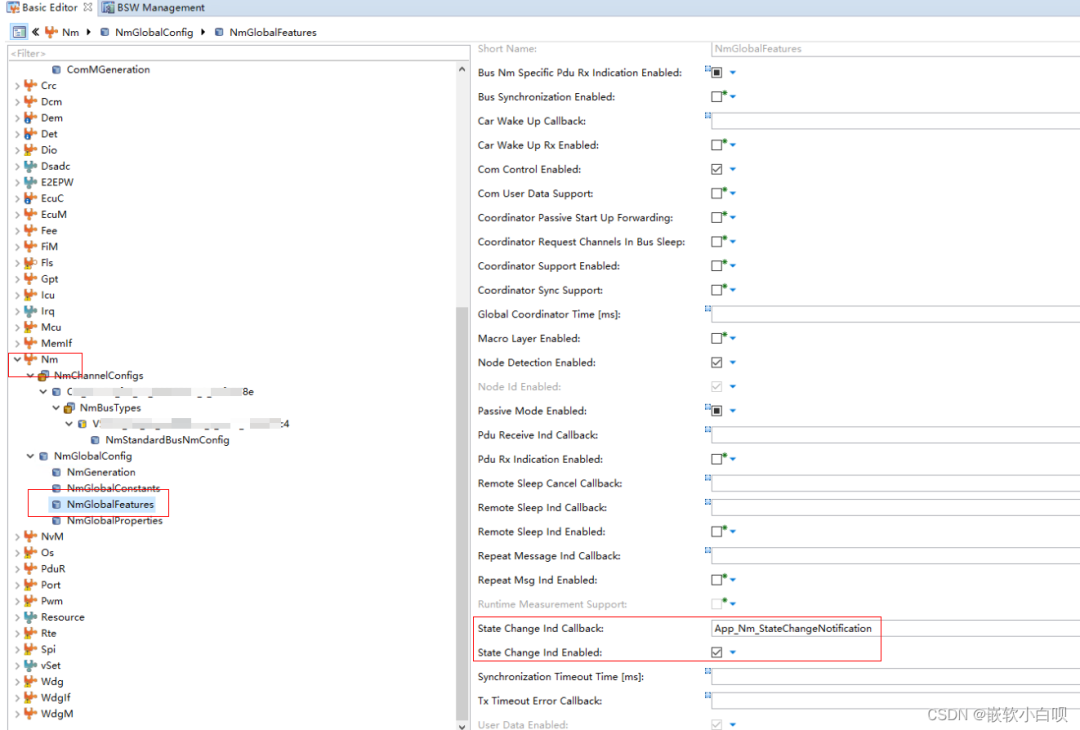
Task: Open dropdown arrow for Com Control Enabled
Action: click(733, 169)
